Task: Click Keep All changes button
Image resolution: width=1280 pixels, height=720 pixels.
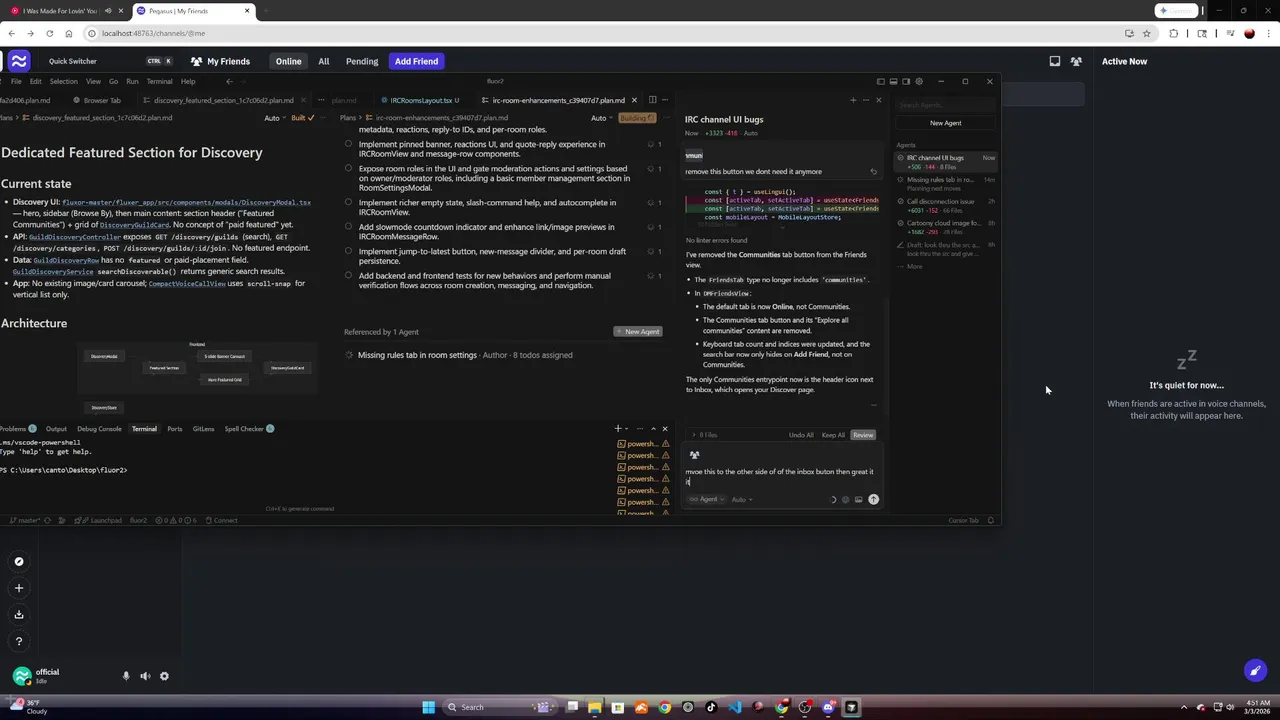Action: pos(833,435)
